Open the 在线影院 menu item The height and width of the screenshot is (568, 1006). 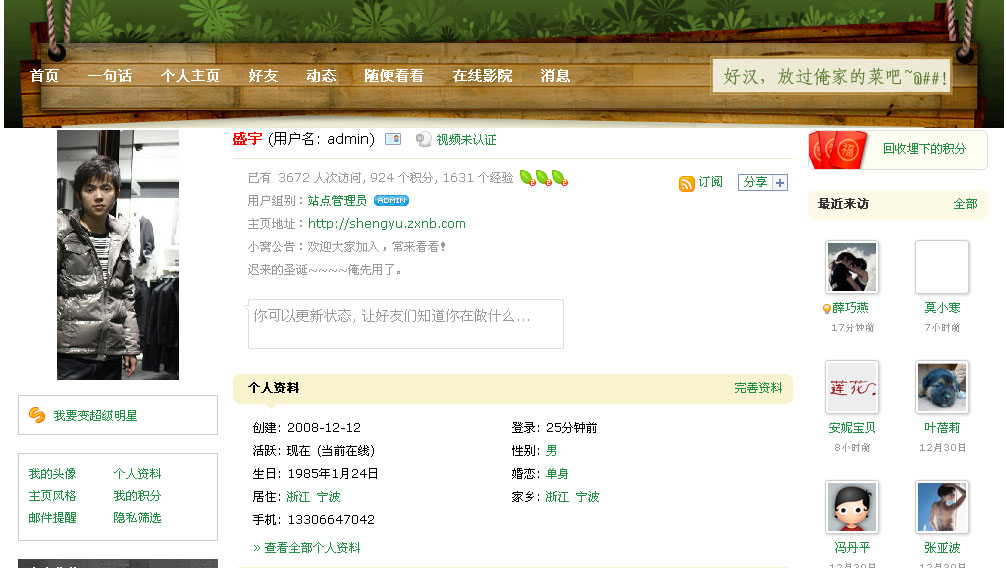pyautogui.click(x=482, y=76)
